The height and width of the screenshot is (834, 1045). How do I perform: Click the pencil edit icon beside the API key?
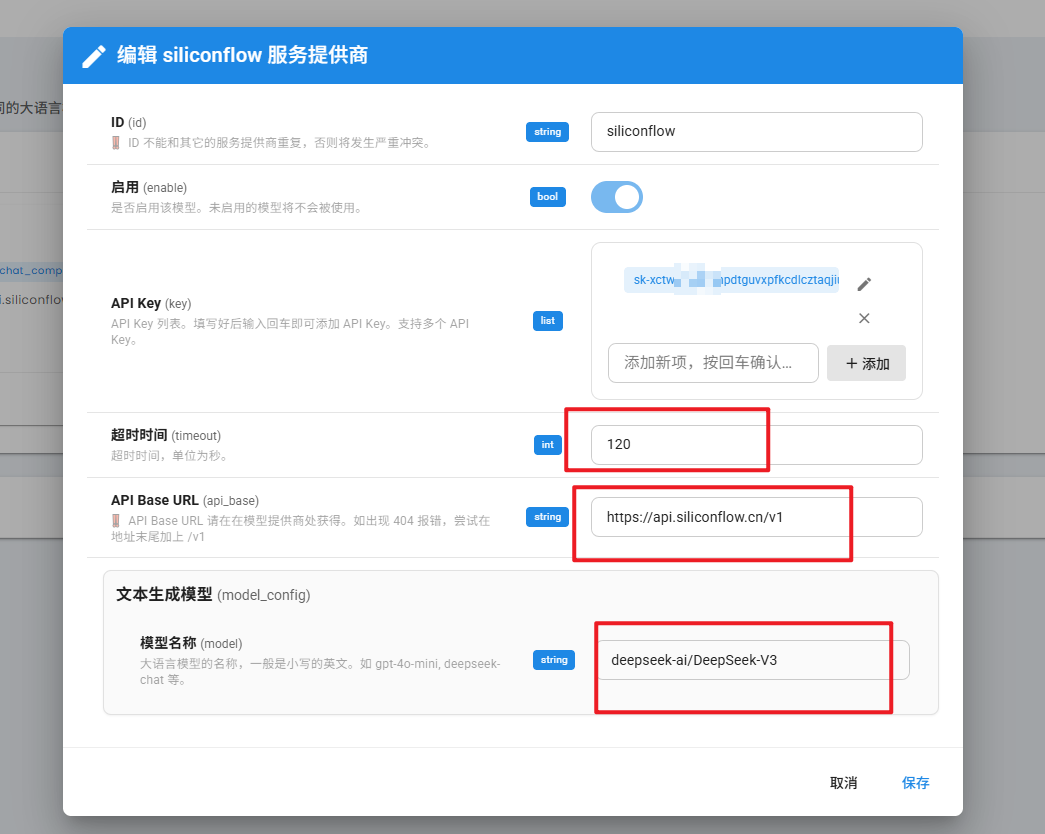[864, 284]
